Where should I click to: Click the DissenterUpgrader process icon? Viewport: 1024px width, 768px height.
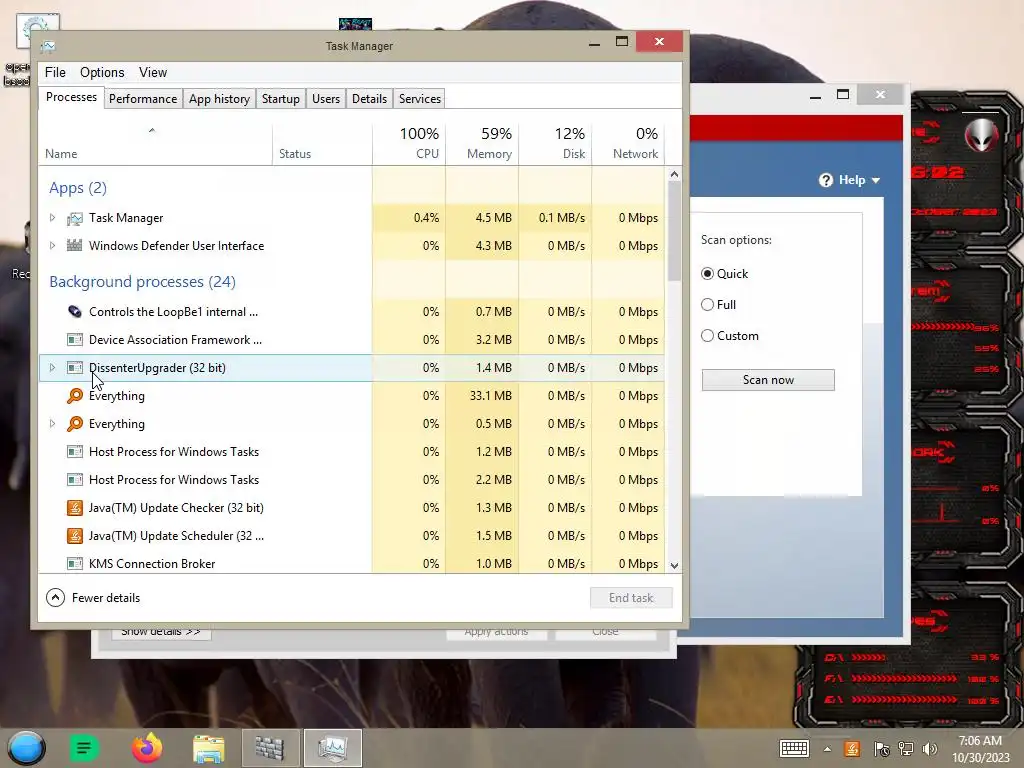(x=75, y=368)
